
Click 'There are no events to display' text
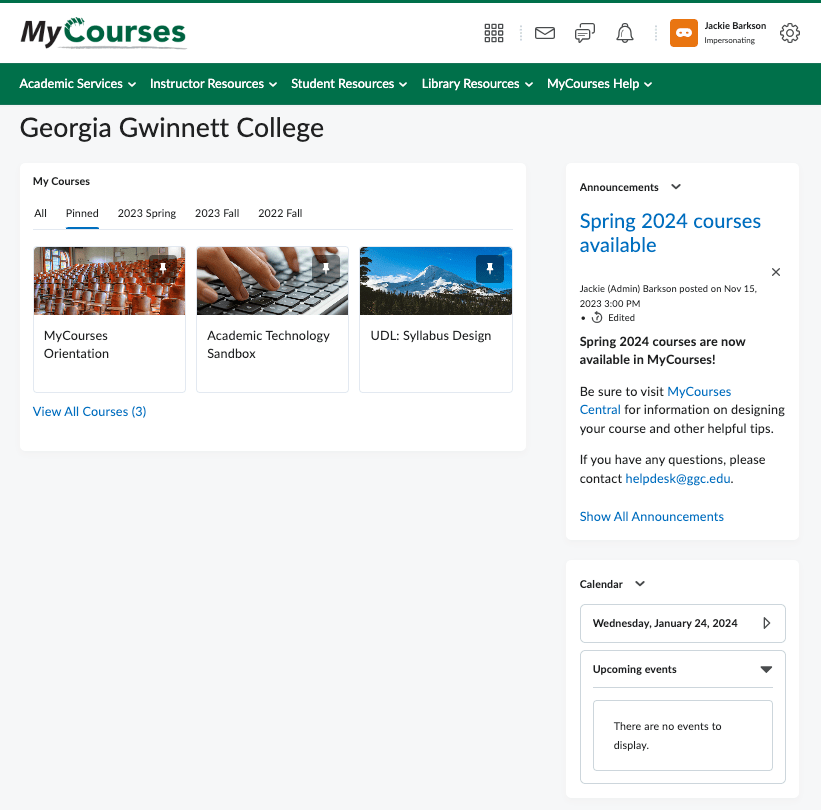pos(667,736)
